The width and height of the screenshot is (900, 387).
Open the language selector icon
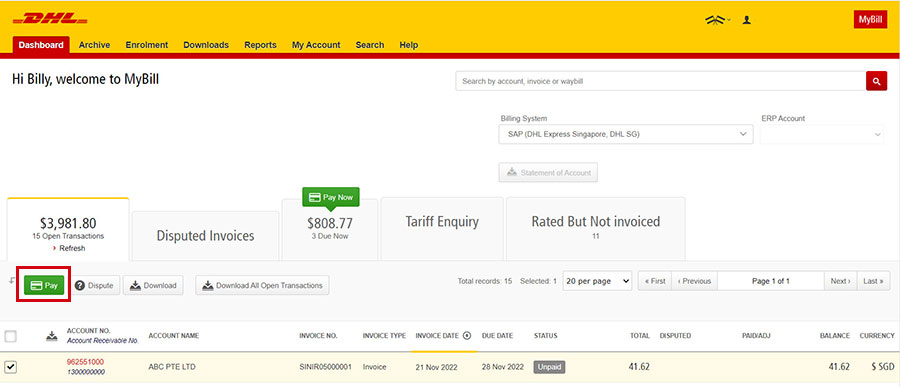click(x=716, y=20)
